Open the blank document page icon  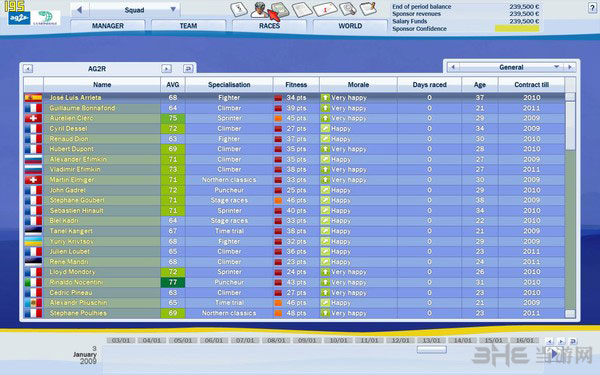click(302, 10)
